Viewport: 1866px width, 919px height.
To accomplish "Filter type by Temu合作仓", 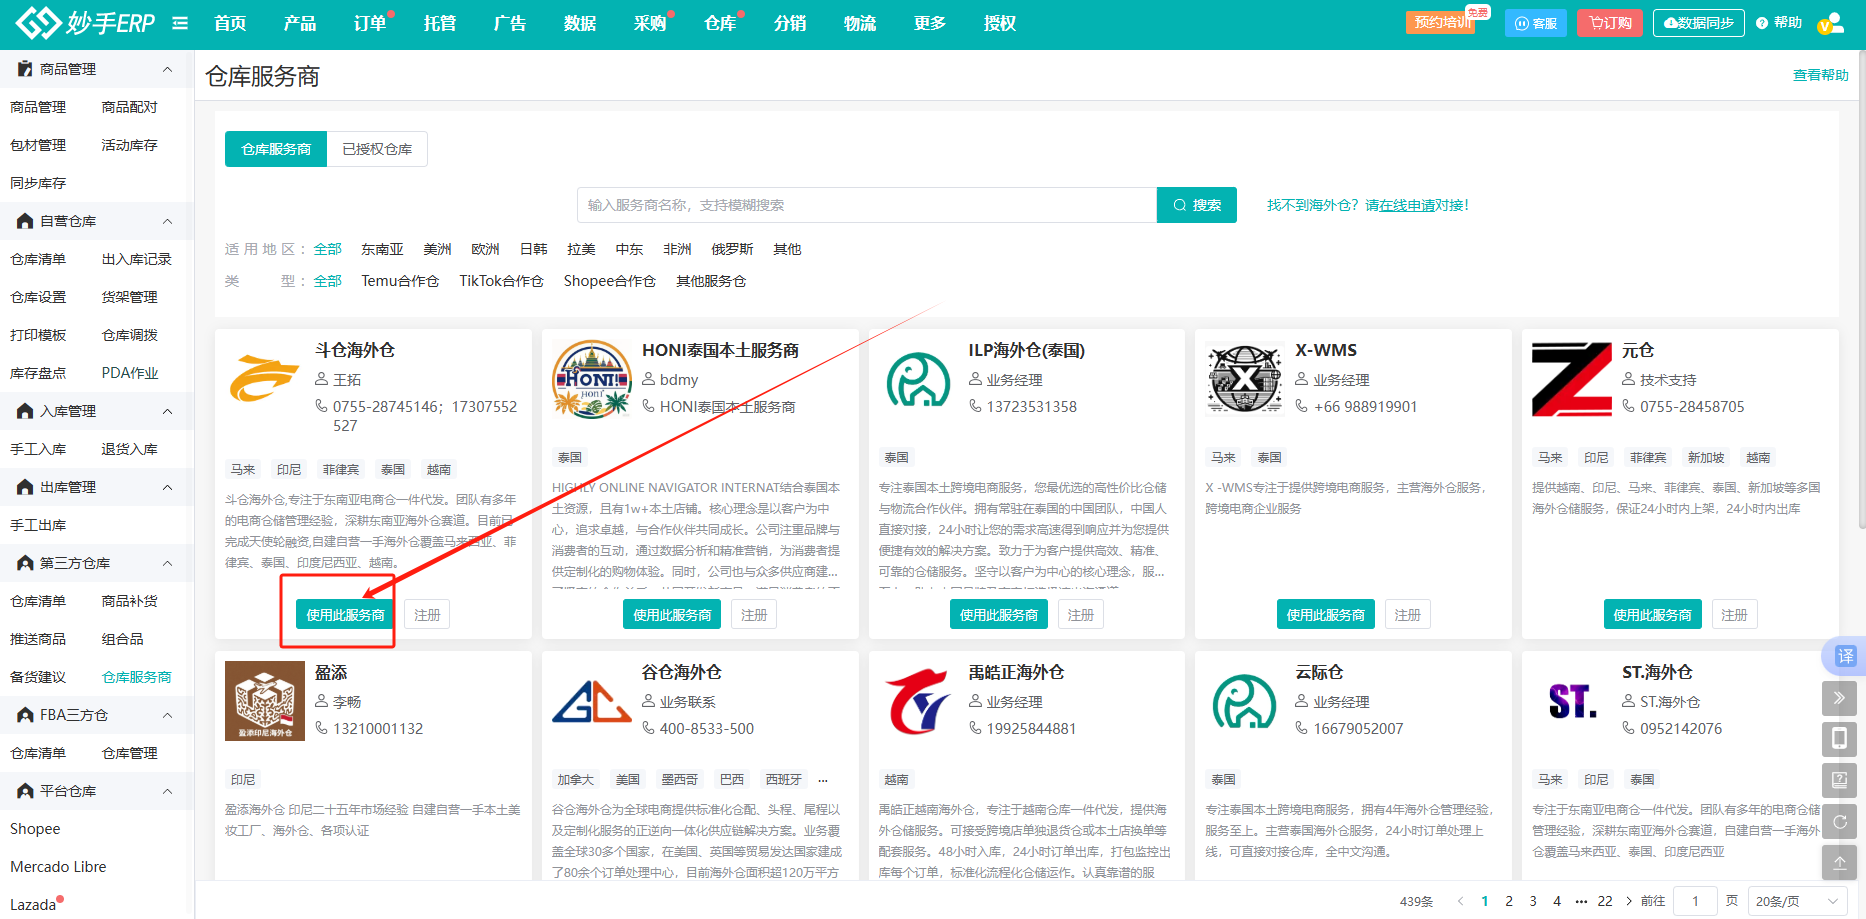I will coord(400,281).
